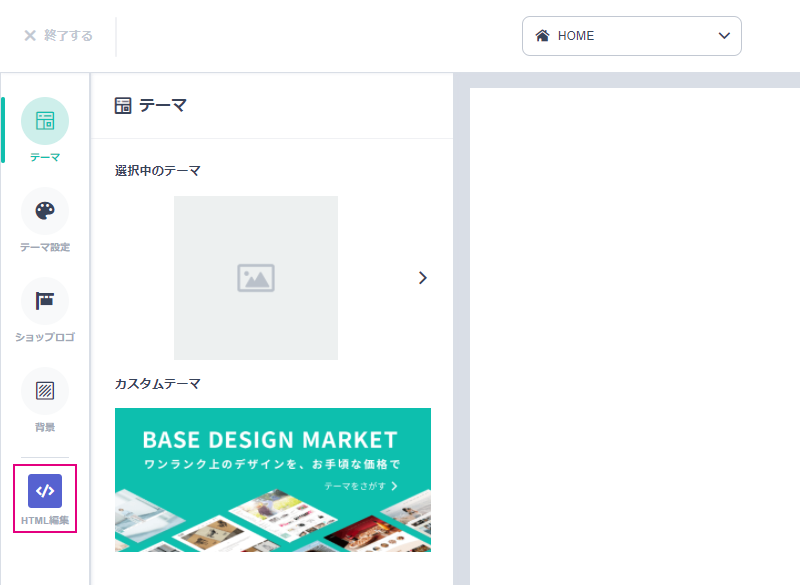Open the 背景 hatched-square icon

click(x=45, y=391)
